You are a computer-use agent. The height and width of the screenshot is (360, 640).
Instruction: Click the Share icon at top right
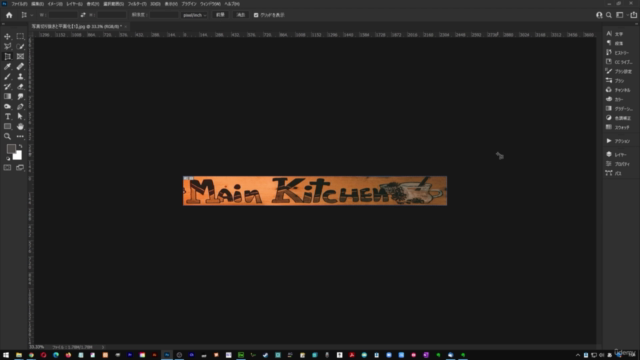tap(633, 15)
